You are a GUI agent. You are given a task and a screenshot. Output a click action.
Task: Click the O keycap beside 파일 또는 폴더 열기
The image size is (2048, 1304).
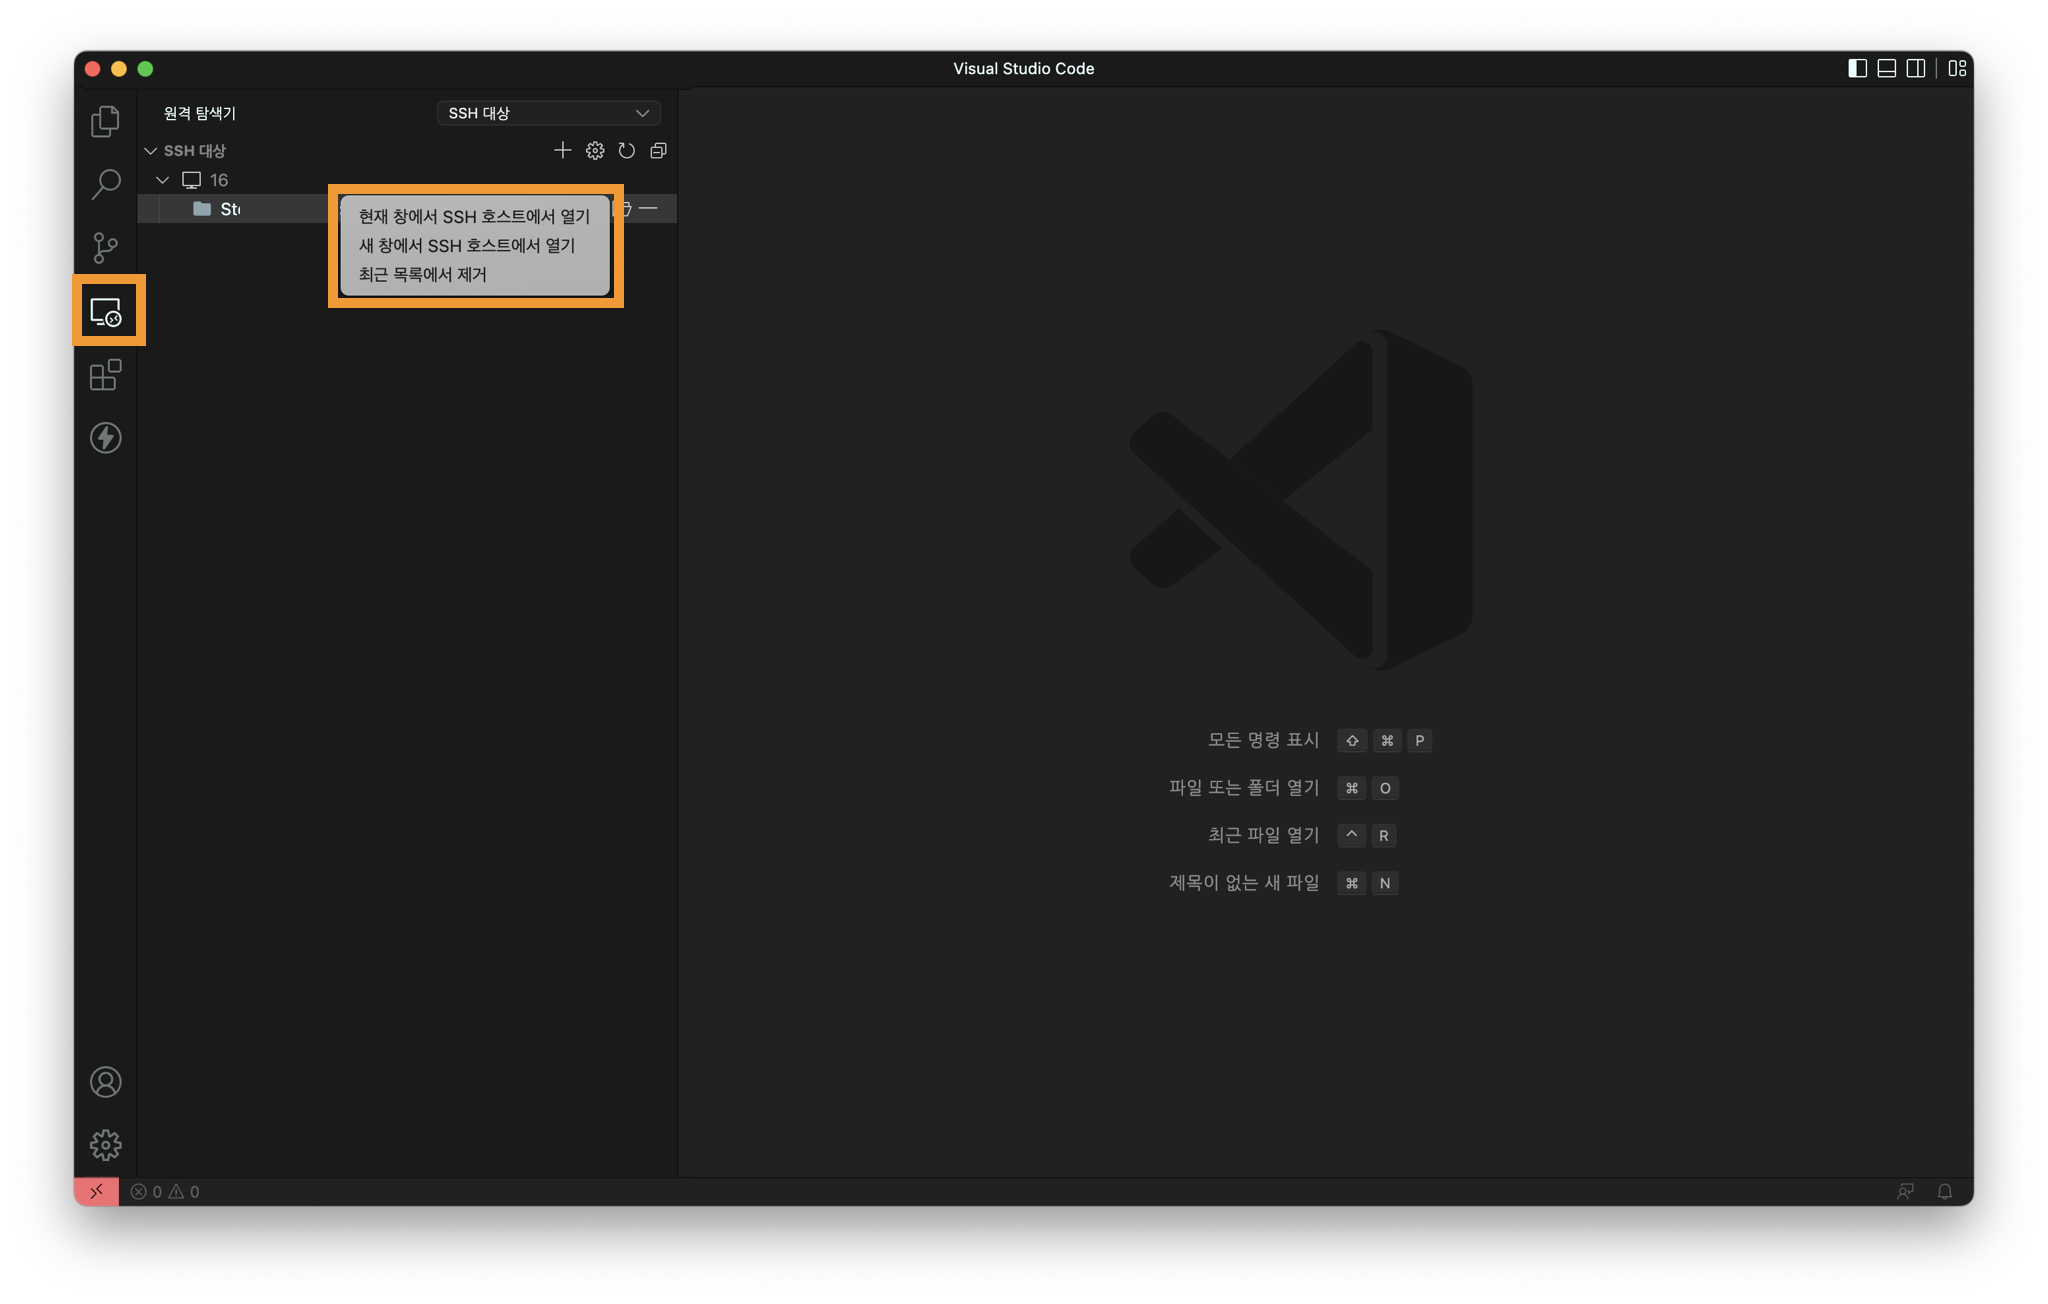click(1385, 788)
